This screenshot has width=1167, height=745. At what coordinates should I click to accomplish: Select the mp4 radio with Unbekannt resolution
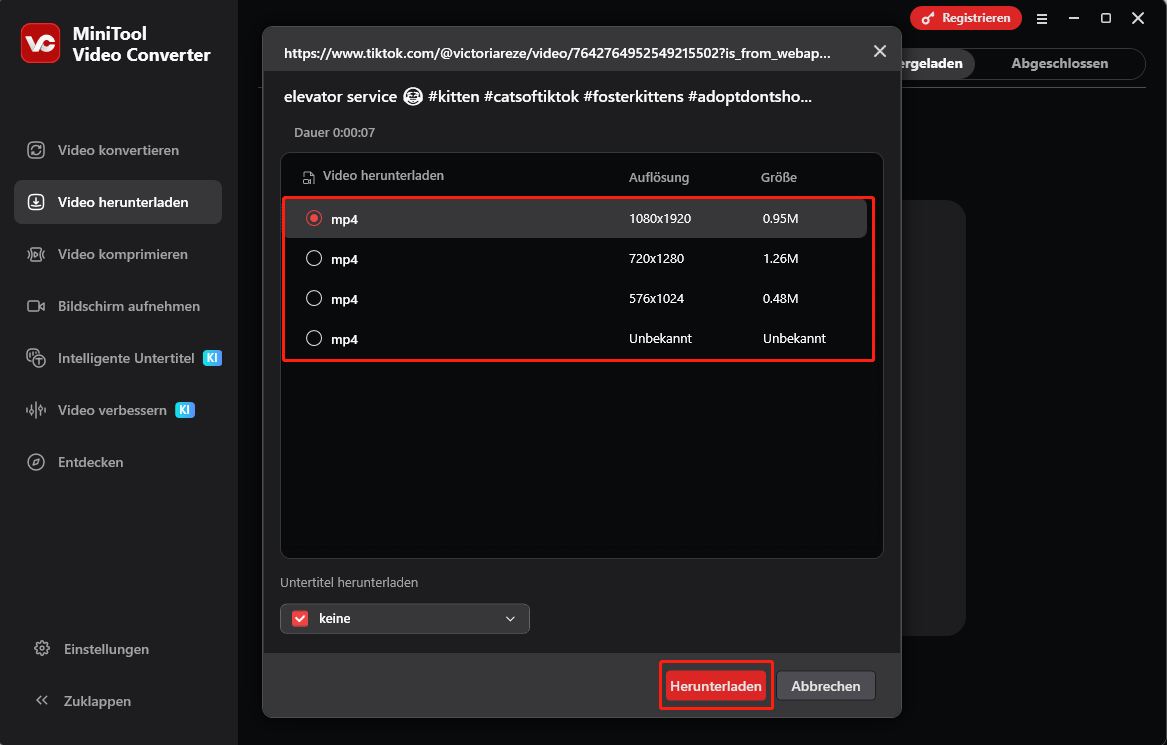pyautogui.click(x=314, y=339)
